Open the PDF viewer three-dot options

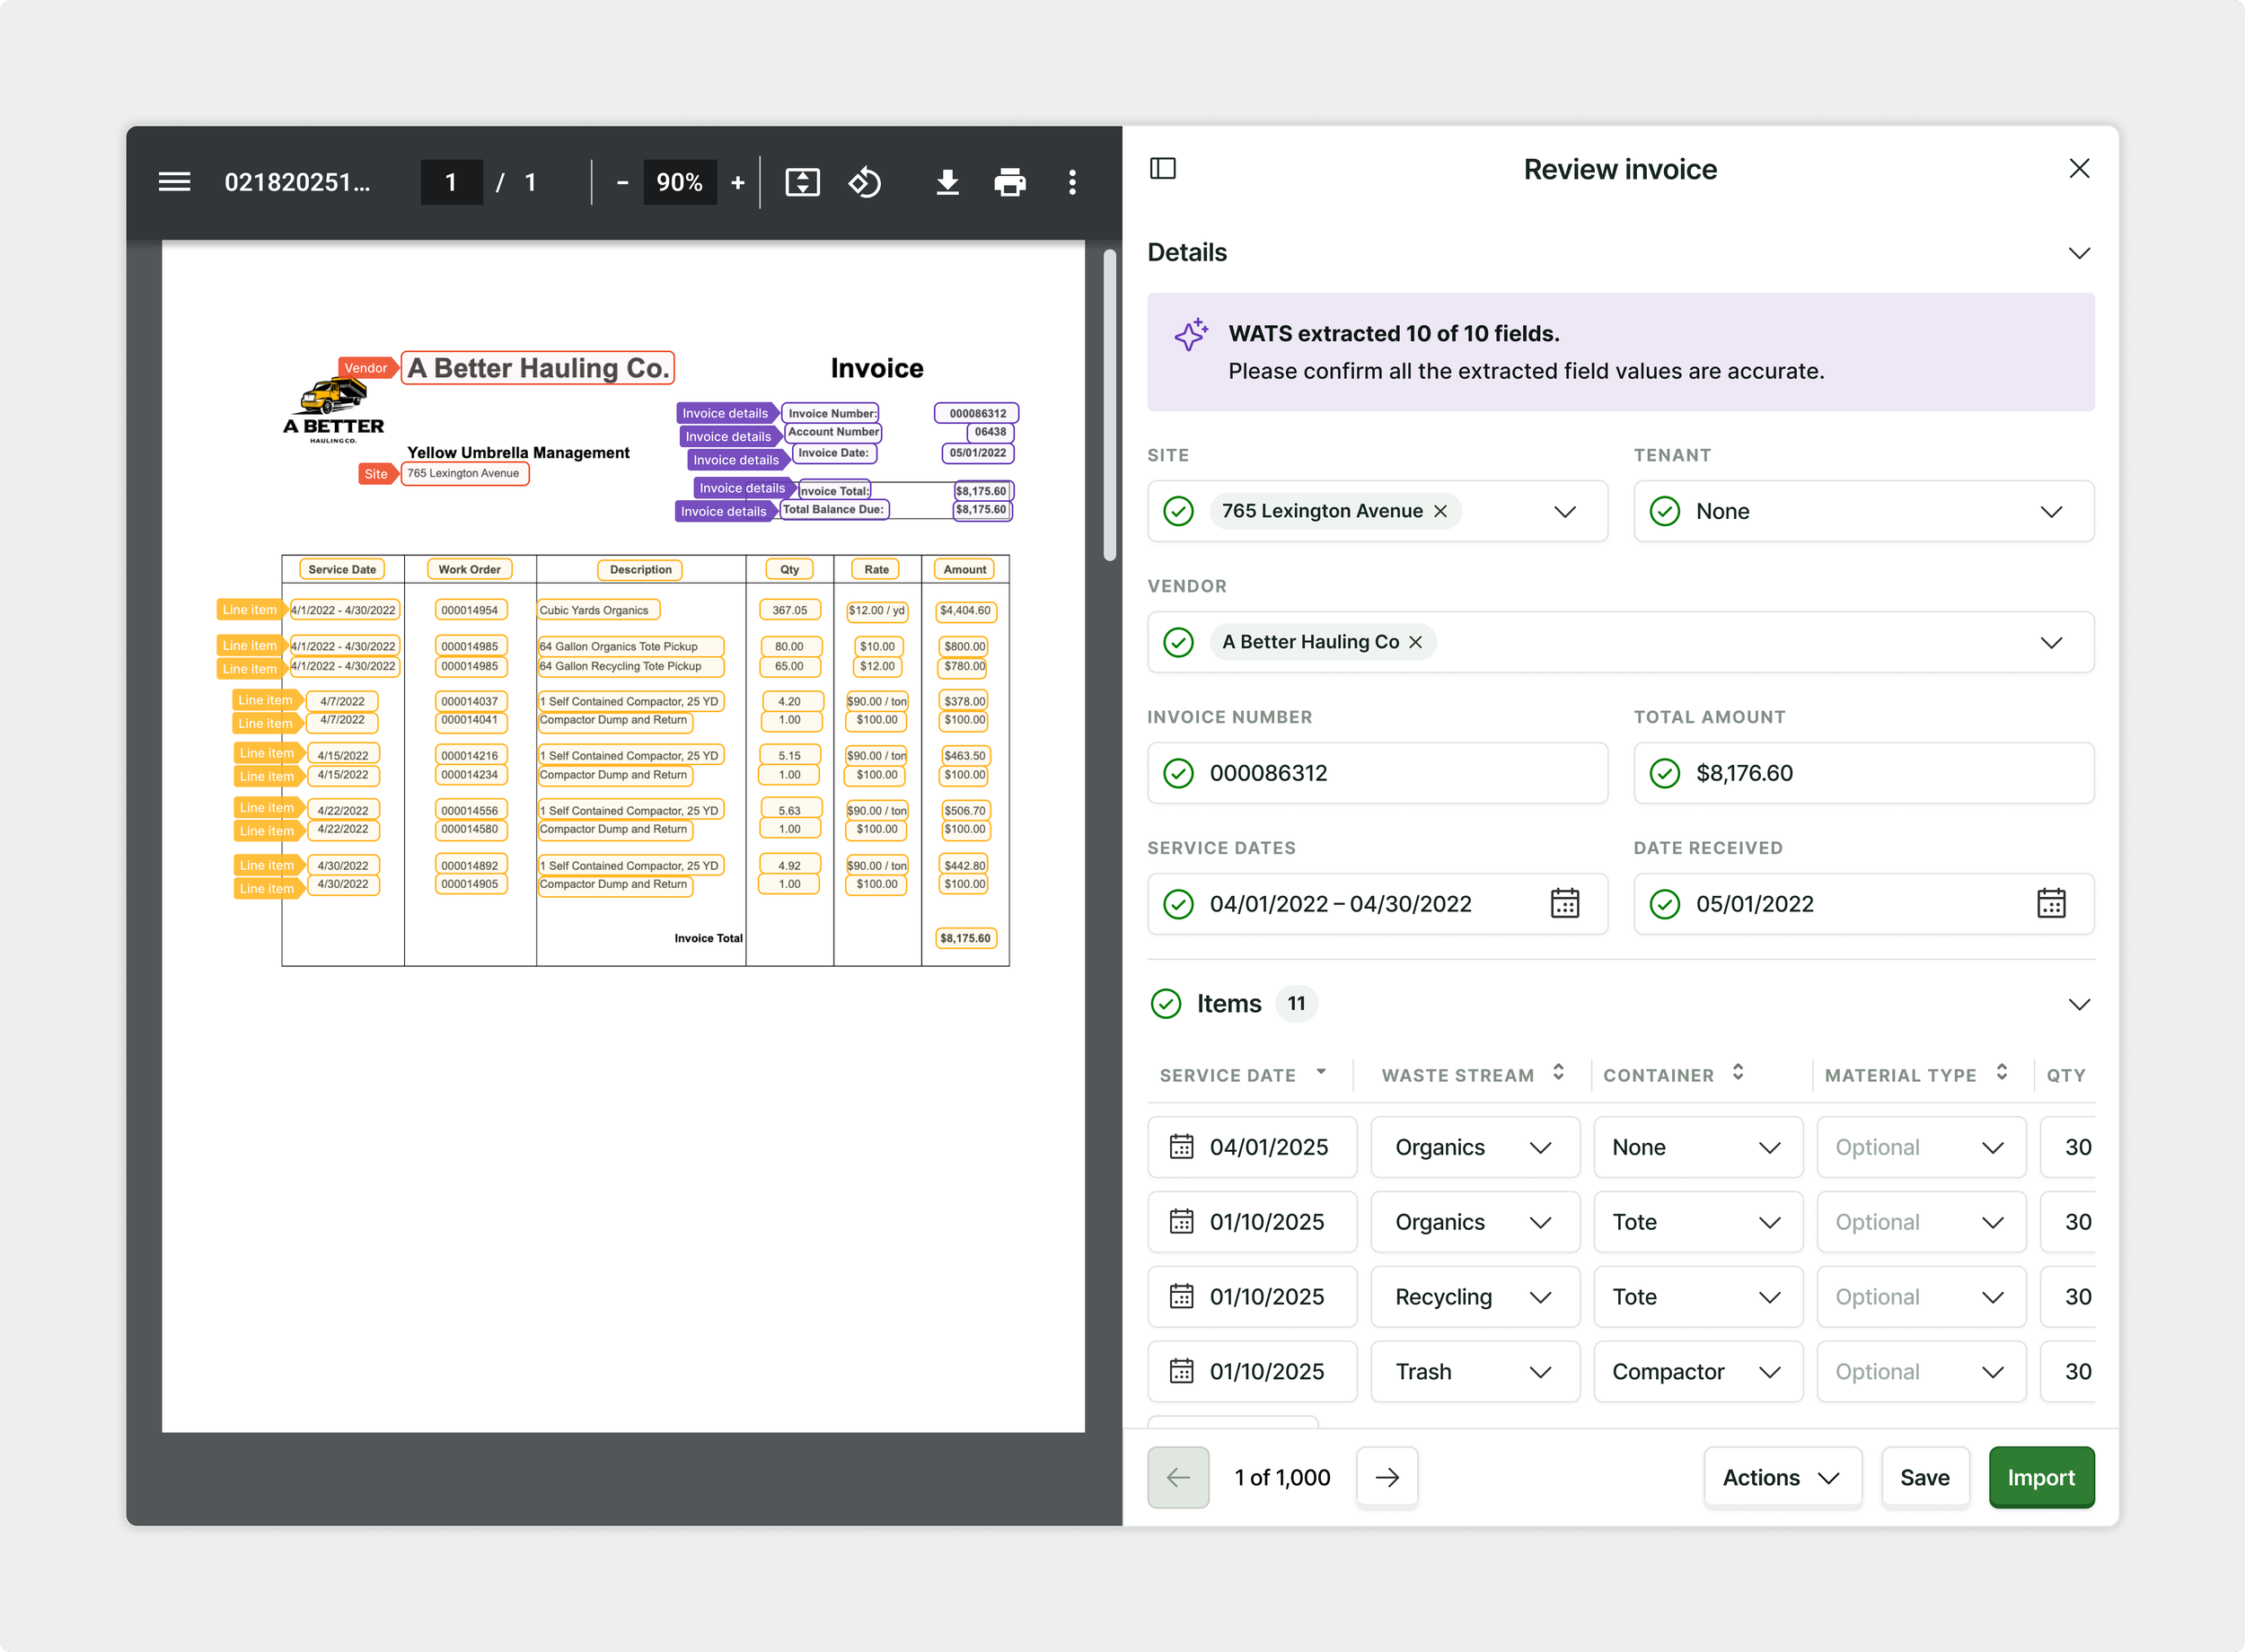(1072, 182)
